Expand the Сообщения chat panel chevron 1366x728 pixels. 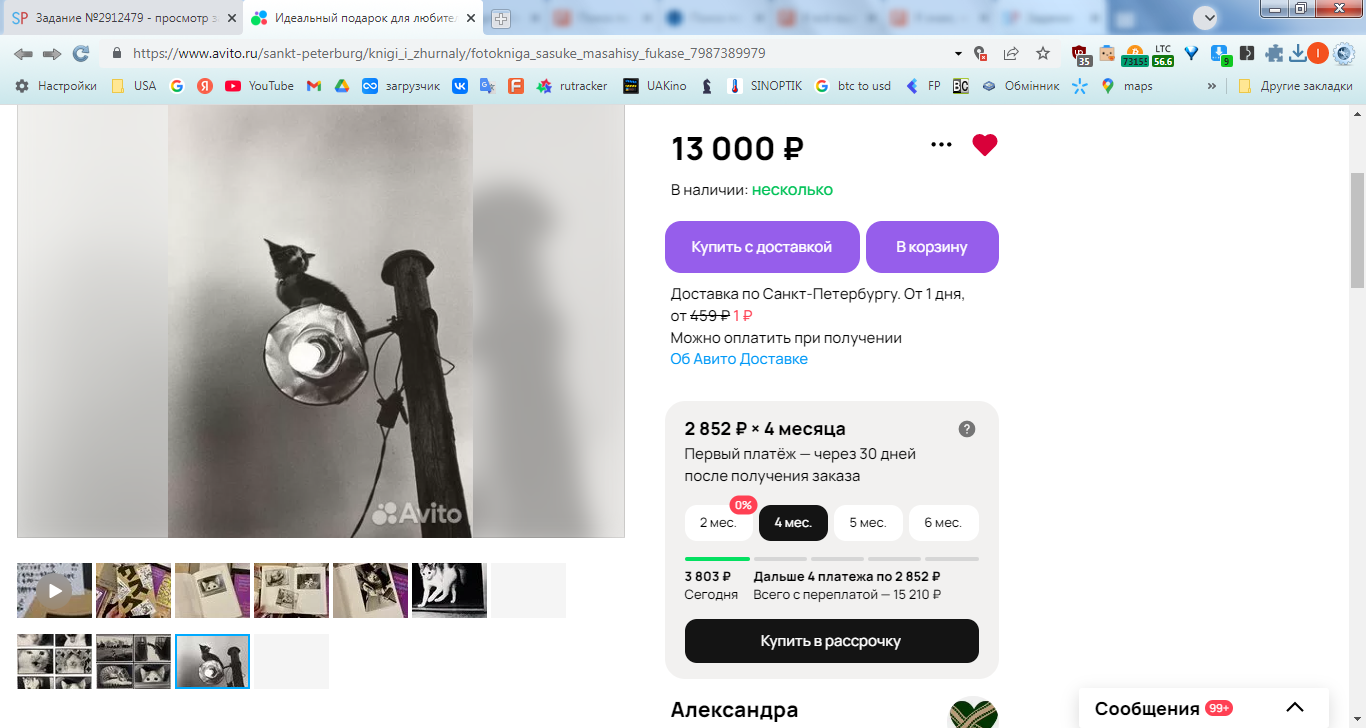tap(1295, 708)
